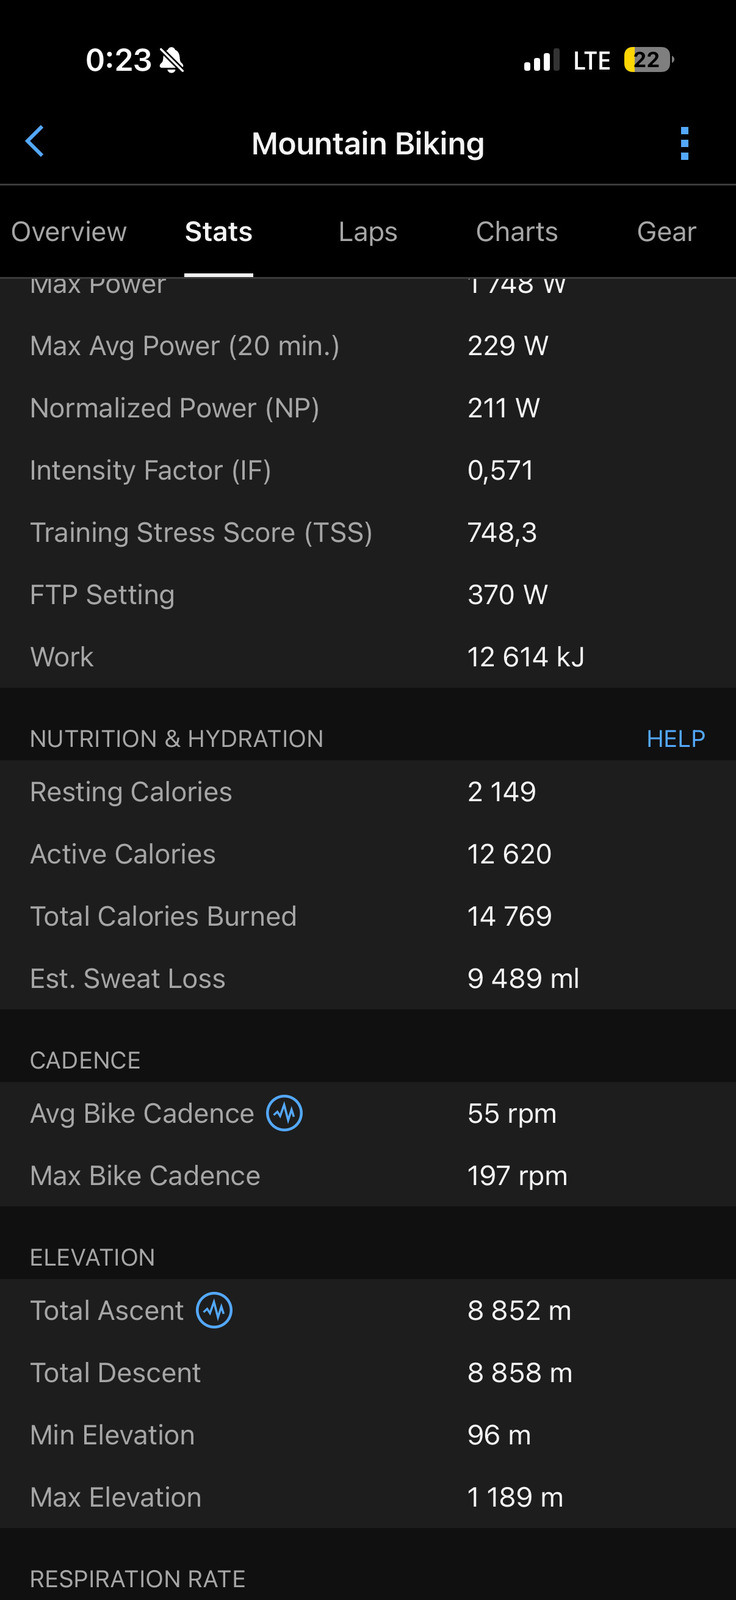736x1600 pixels.
Task: Tap the silent bell icon in status bar
Action: (x=172, y=61)
